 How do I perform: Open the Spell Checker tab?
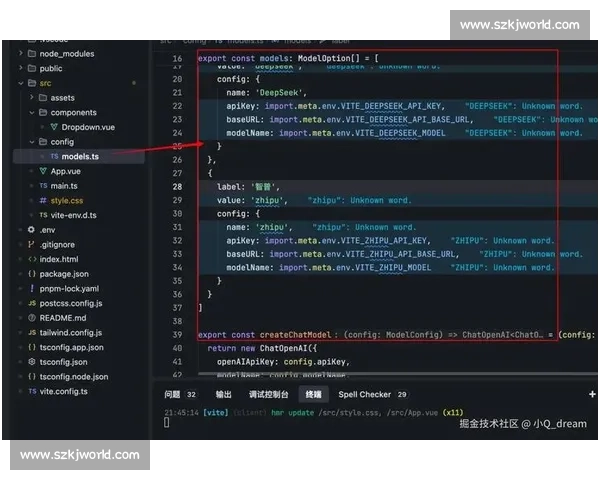pyautogui.click(x=365, y=394)
